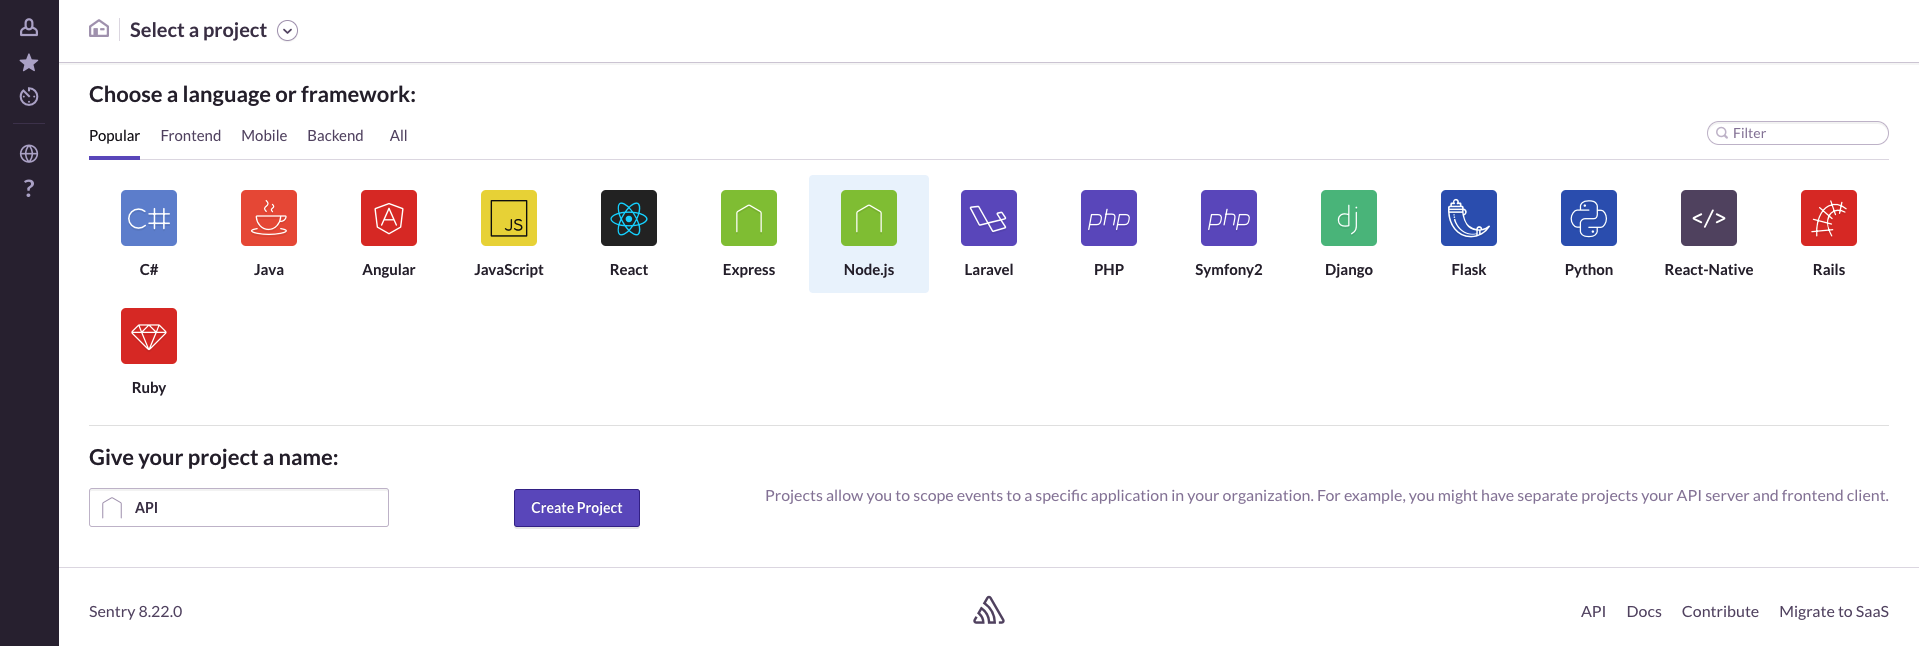Choose the Java platform icon
1919x646 pixels.
click(x=269, y=218)
